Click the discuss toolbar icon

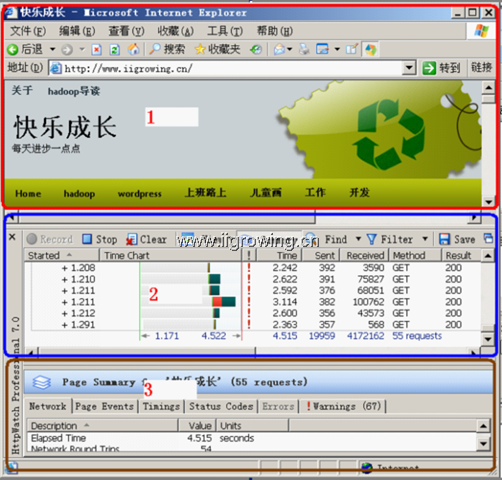coord(352,50)
